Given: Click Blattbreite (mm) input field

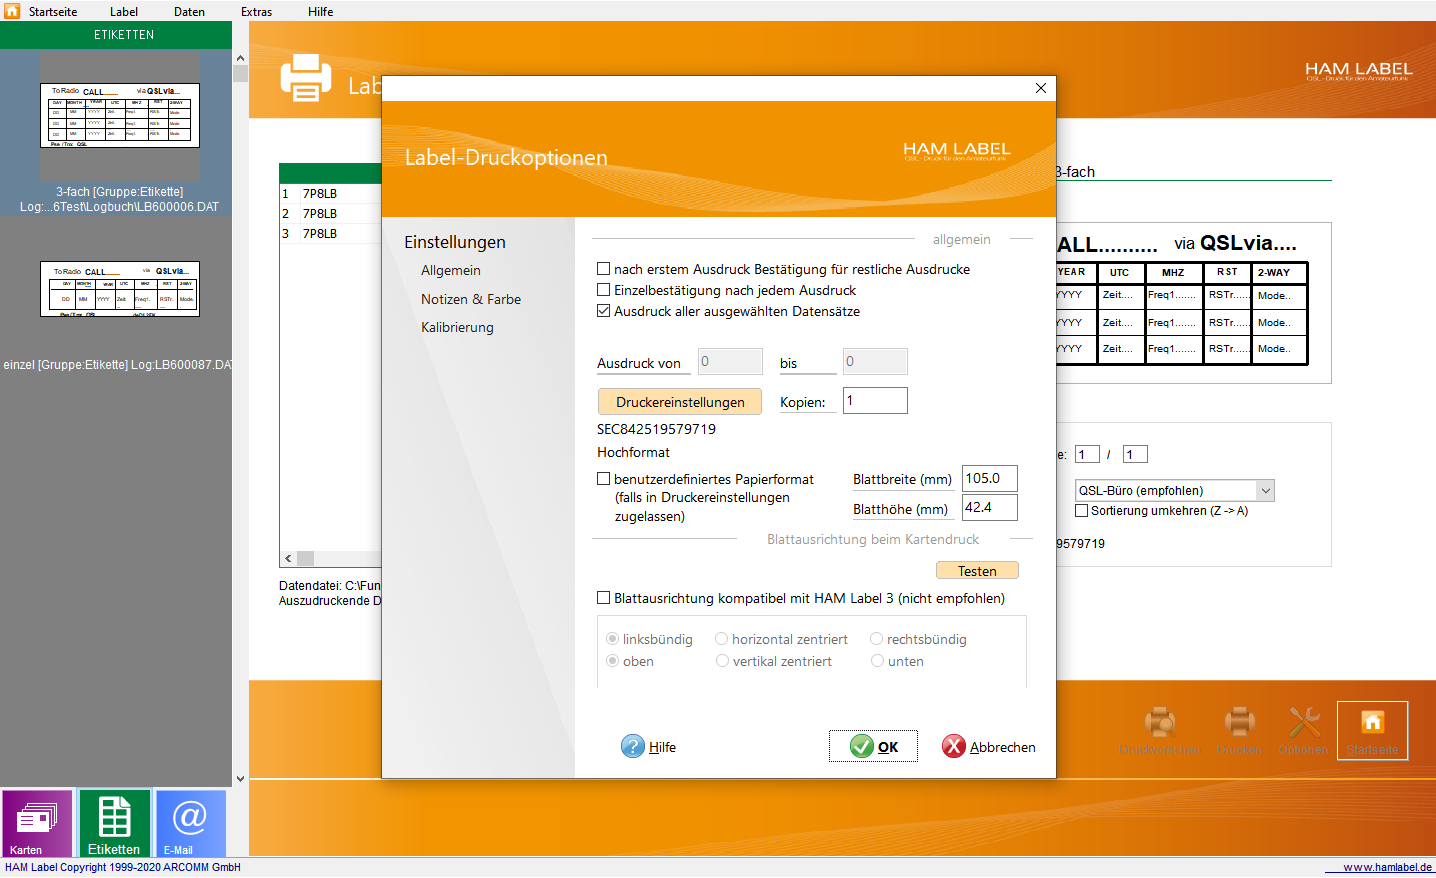Looking at the screenshot, I should pyautogui.click(x=990, y=478).
